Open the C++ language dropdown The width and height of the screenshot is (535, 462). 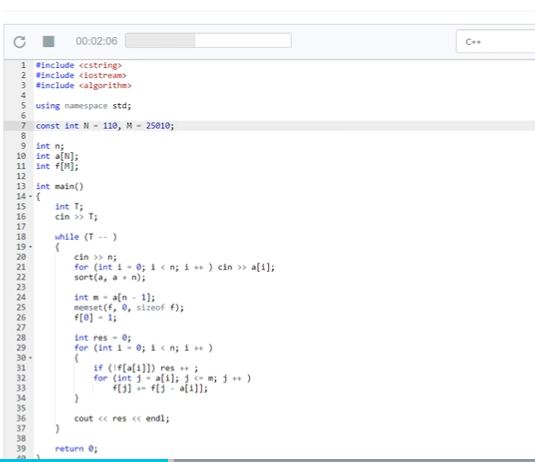point(495,42)
